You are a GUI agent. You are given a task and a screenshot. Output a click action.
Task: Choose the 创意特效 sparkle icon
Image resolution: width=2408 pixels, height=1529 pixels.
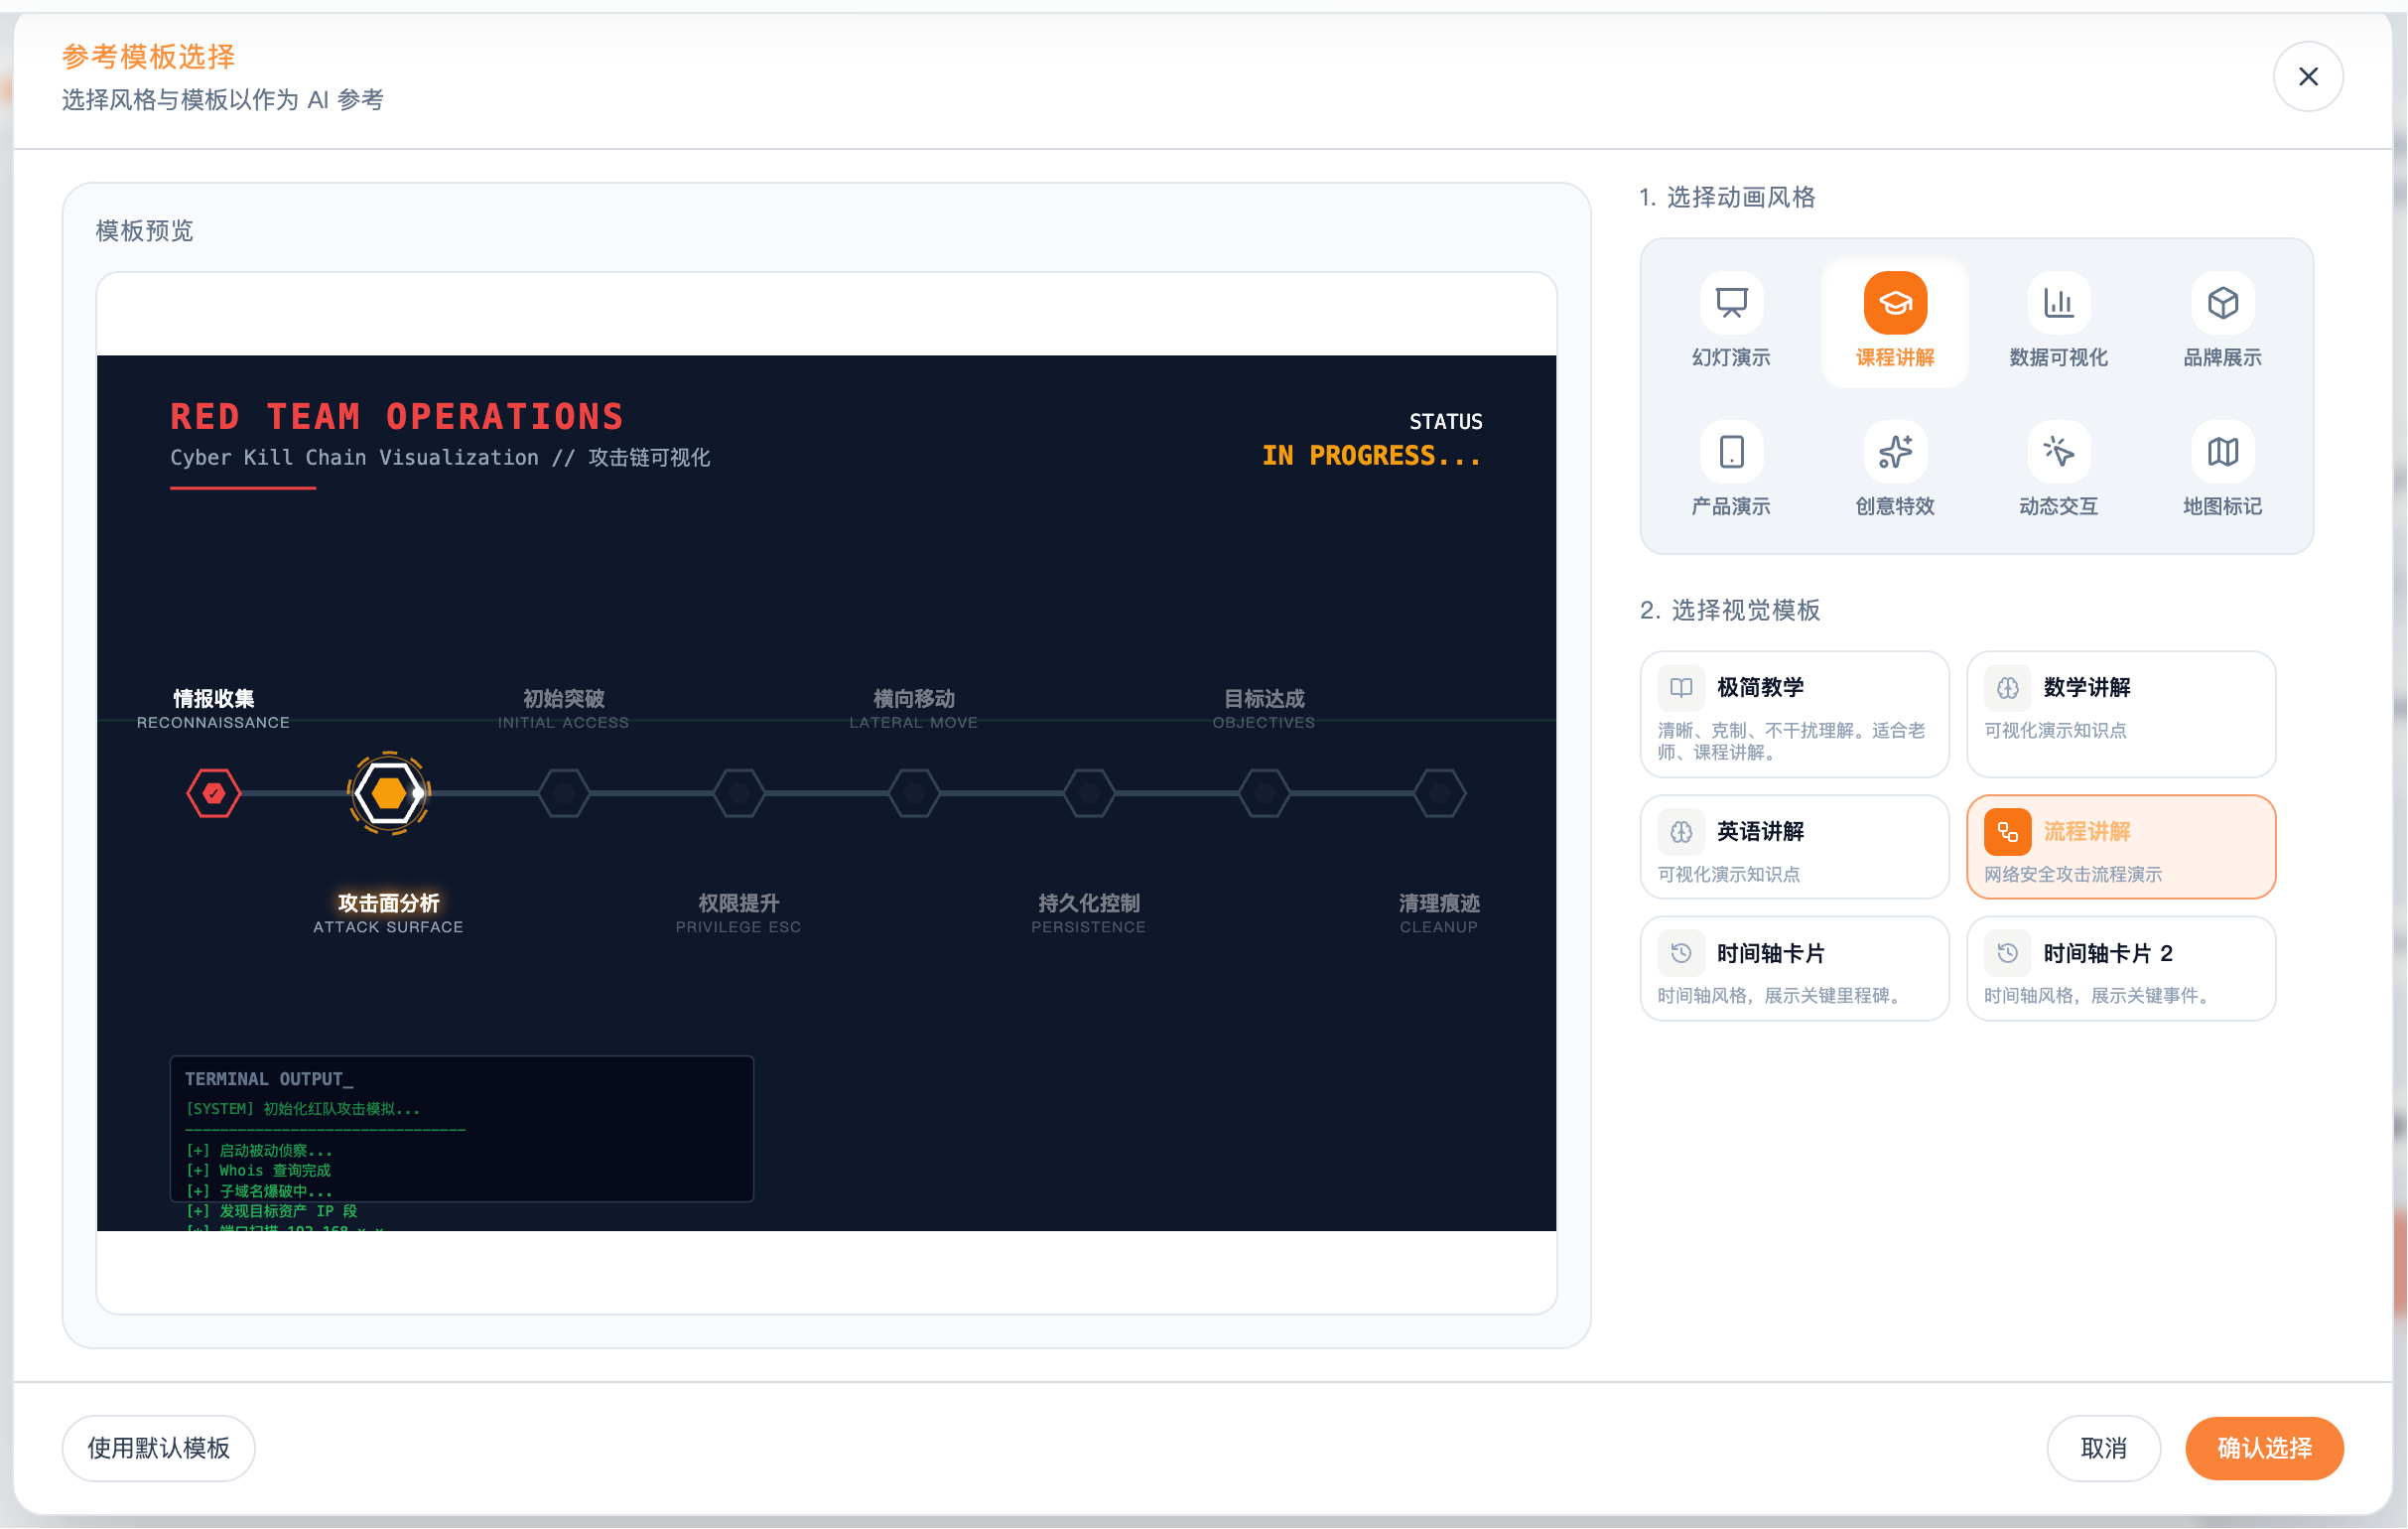click(x=1894, y=452)
